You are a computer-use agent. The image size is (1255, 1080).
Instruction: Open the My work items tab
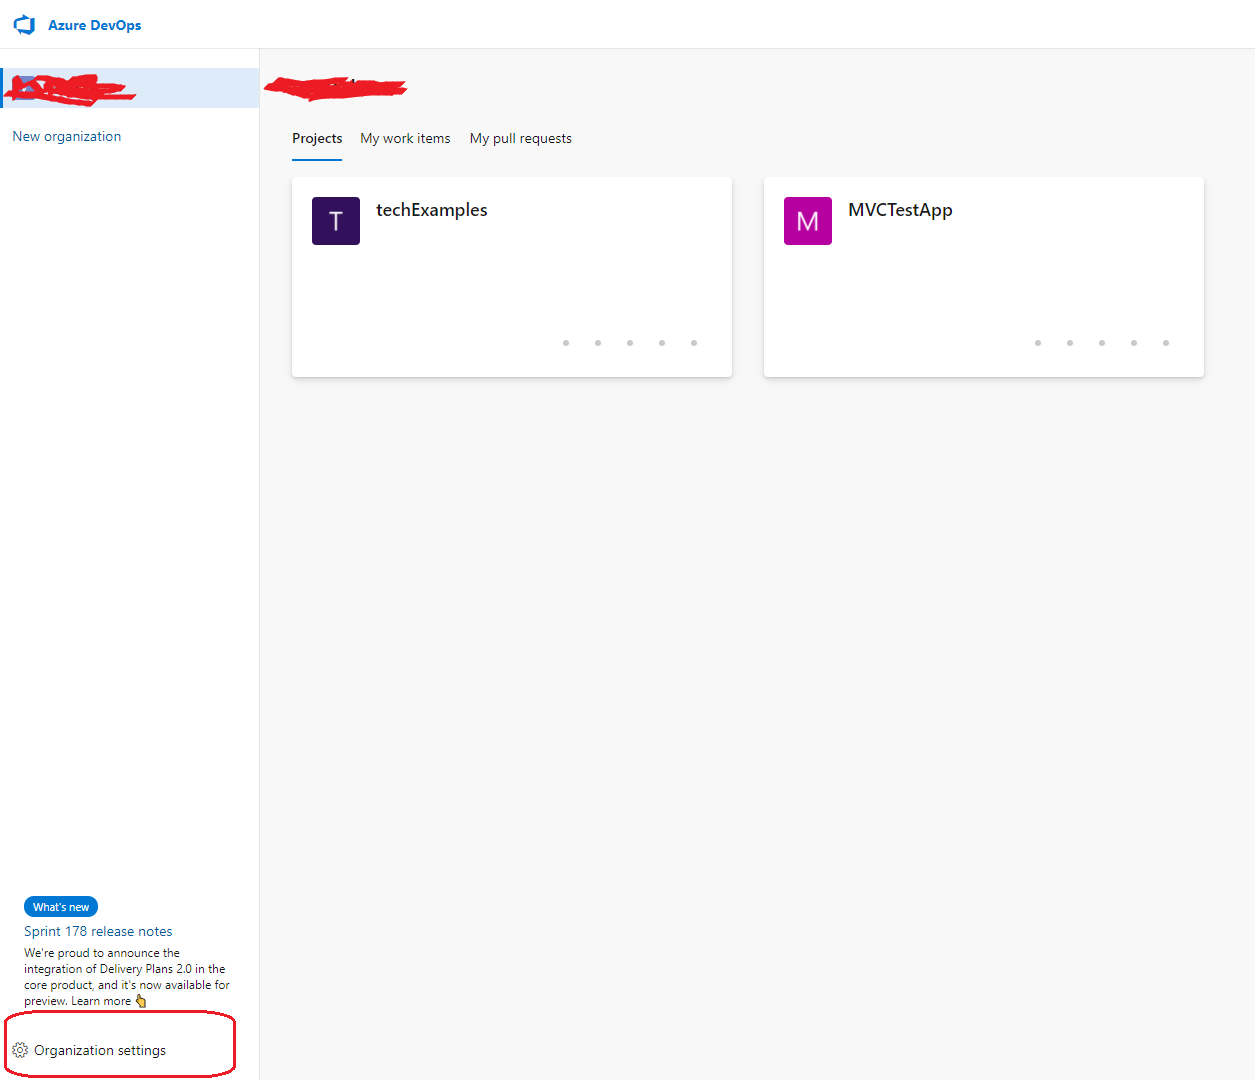click(x=405, y=139)
